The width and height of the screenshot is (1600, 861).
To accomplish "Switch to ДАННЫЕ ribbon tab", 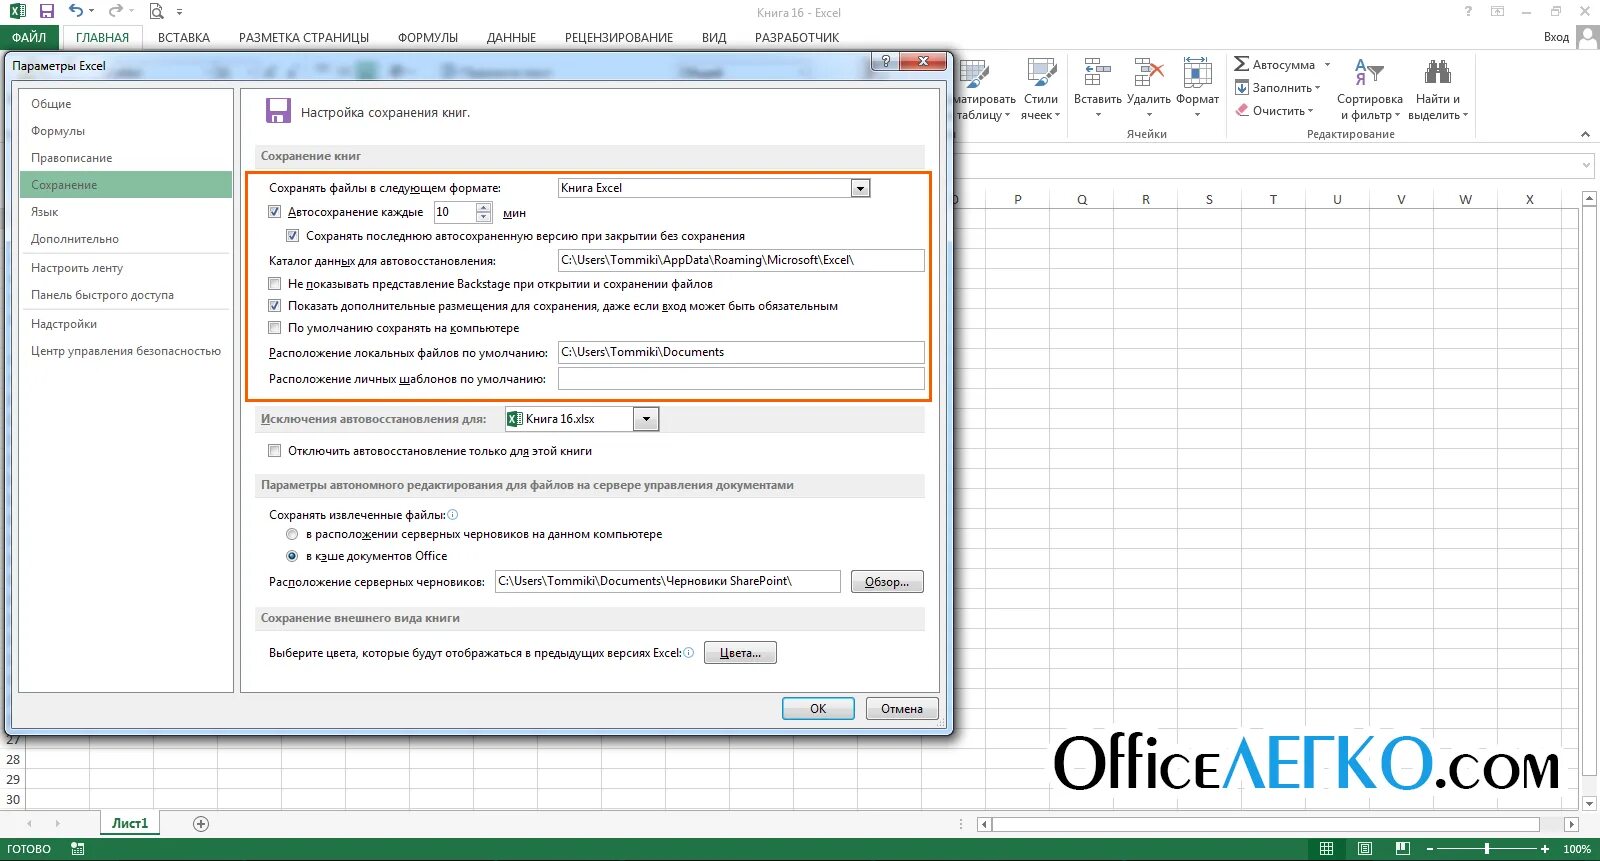I will (x=511, y=37).
